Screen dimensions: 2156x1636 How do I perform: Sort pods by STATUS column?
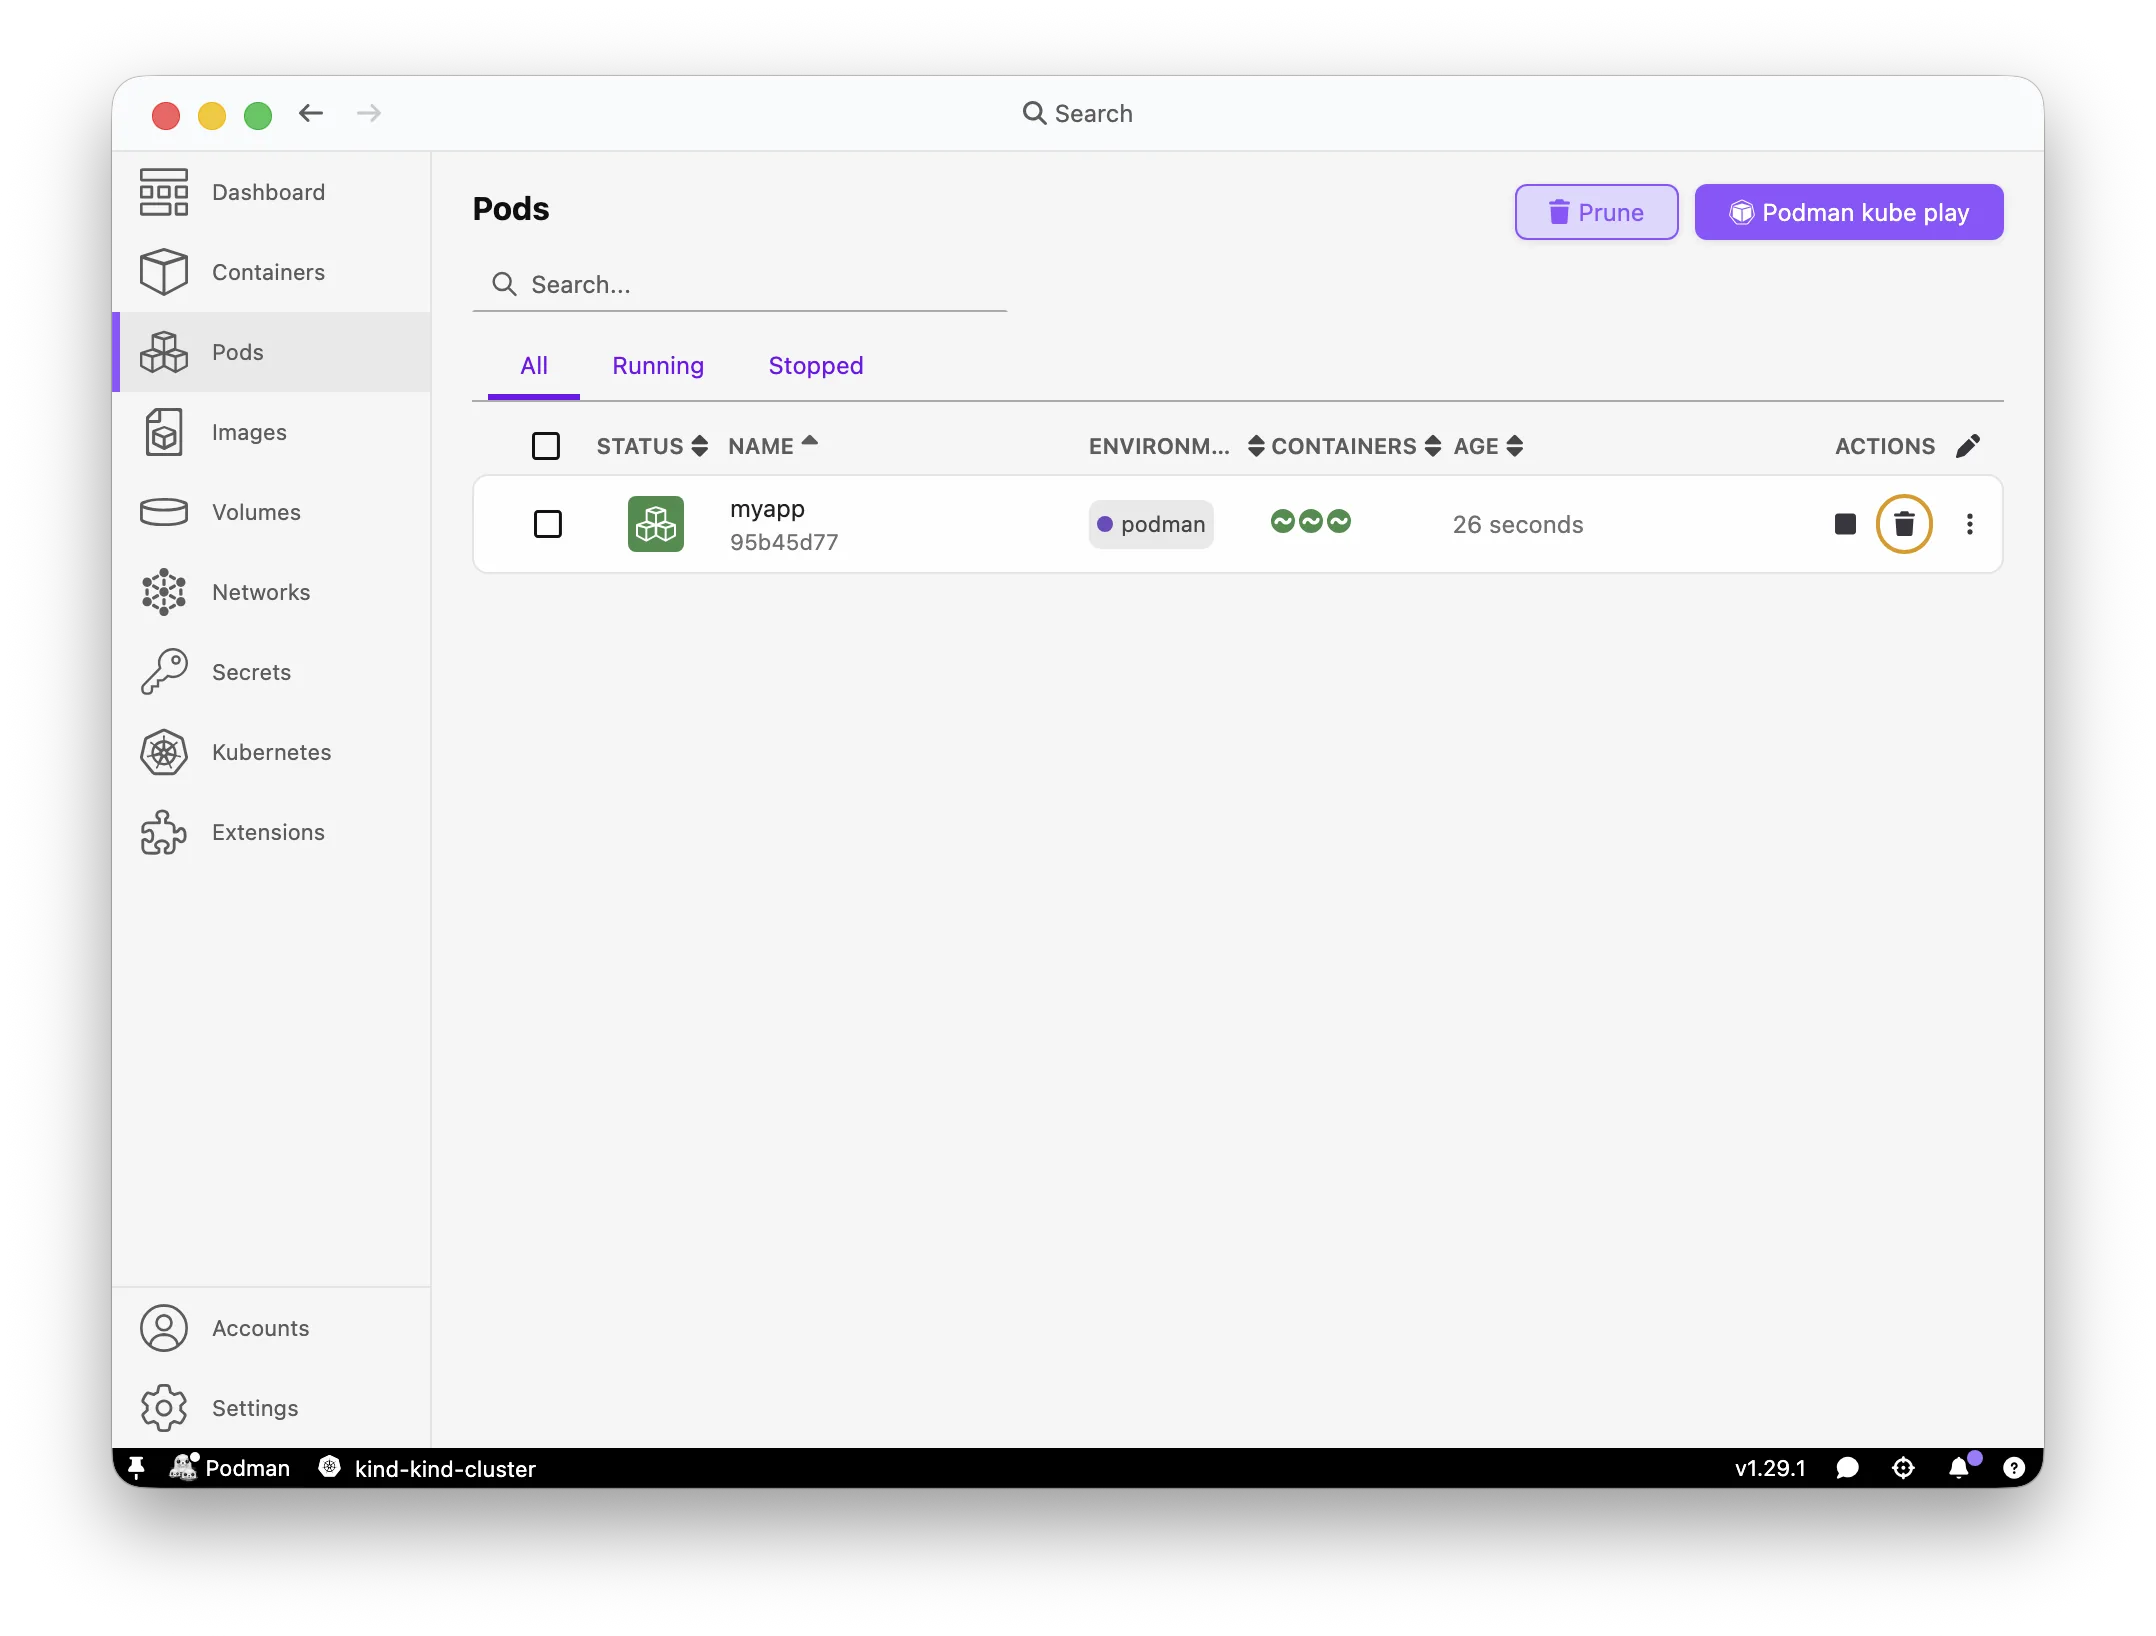652,446
